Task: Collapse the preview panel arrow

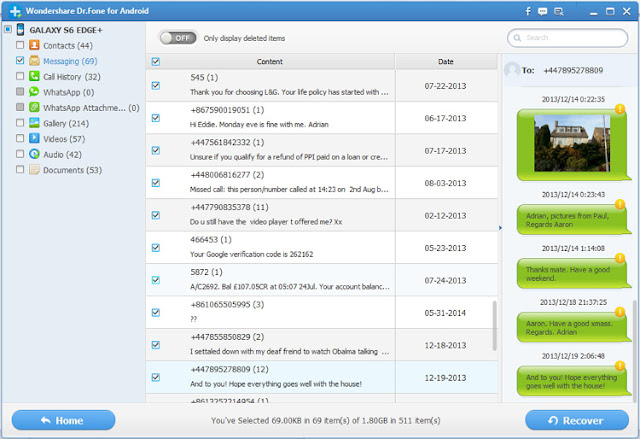Action: coord(500,228)
